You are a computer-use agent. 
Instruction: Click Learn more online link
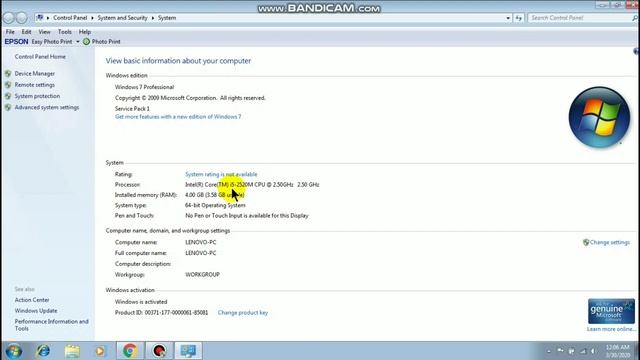[x=611, y=329]
